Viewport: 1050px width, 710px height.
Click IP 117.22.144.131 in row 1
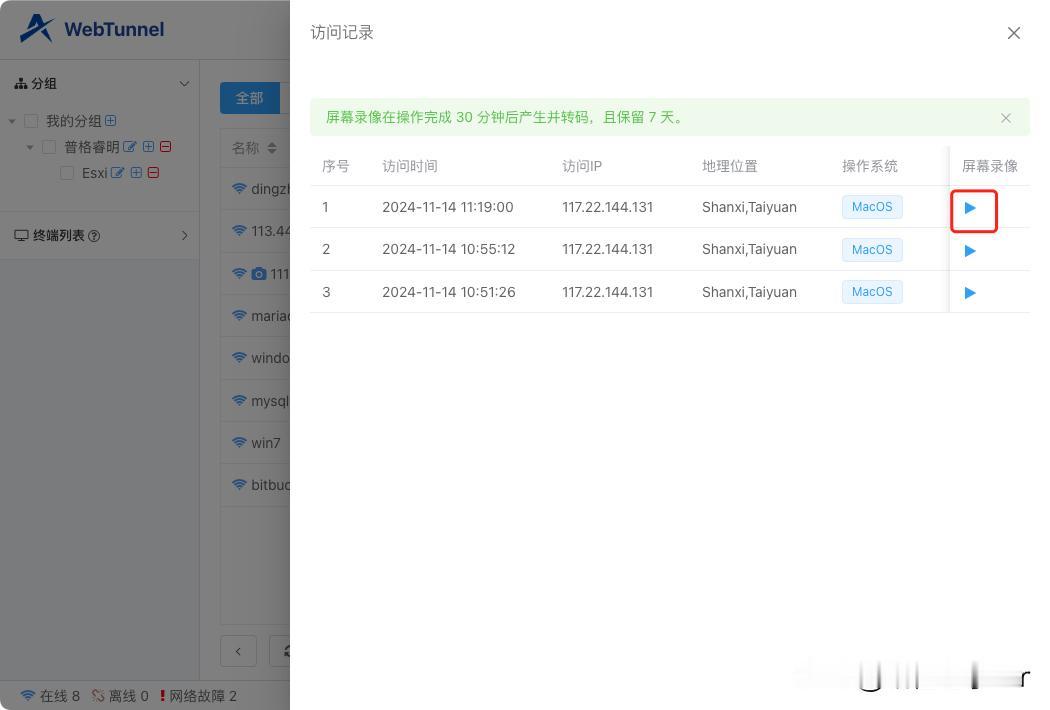[607, 208]
